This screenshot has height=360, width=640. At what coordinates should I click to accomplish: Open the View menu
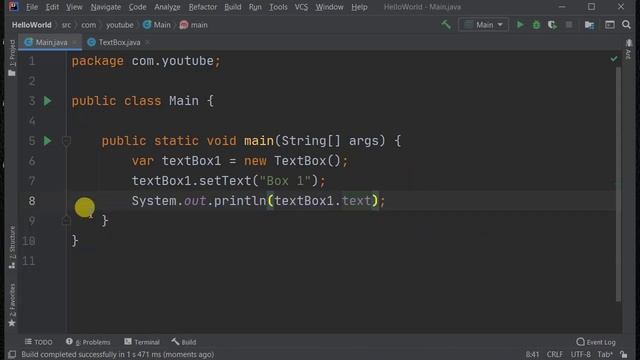[74, 7]
